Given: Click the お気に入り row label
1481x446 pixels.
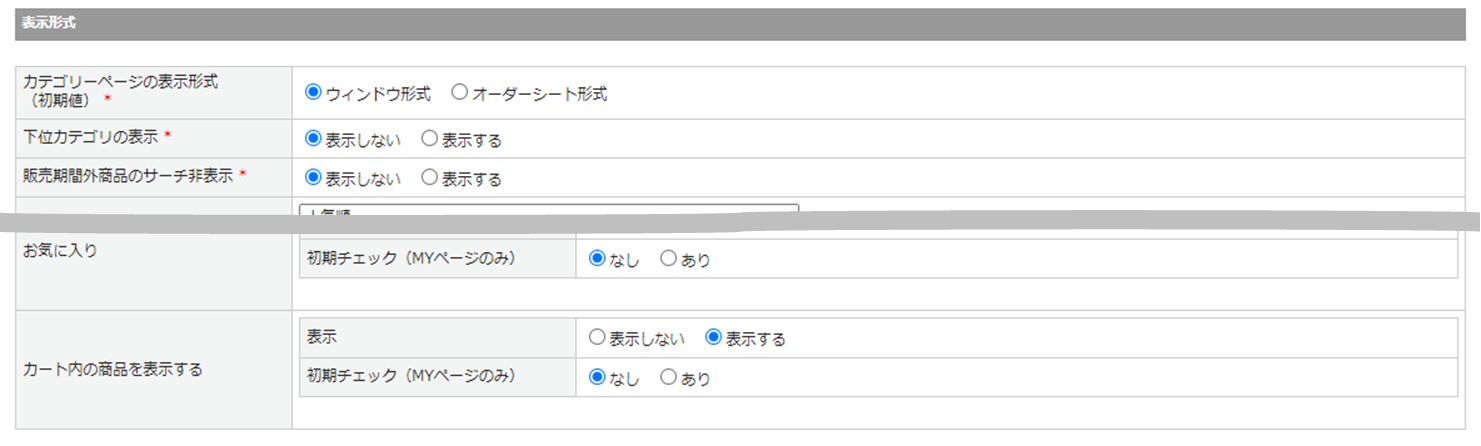Looking at the screenshot, I should pyautogui.click(x=60, y=251).
